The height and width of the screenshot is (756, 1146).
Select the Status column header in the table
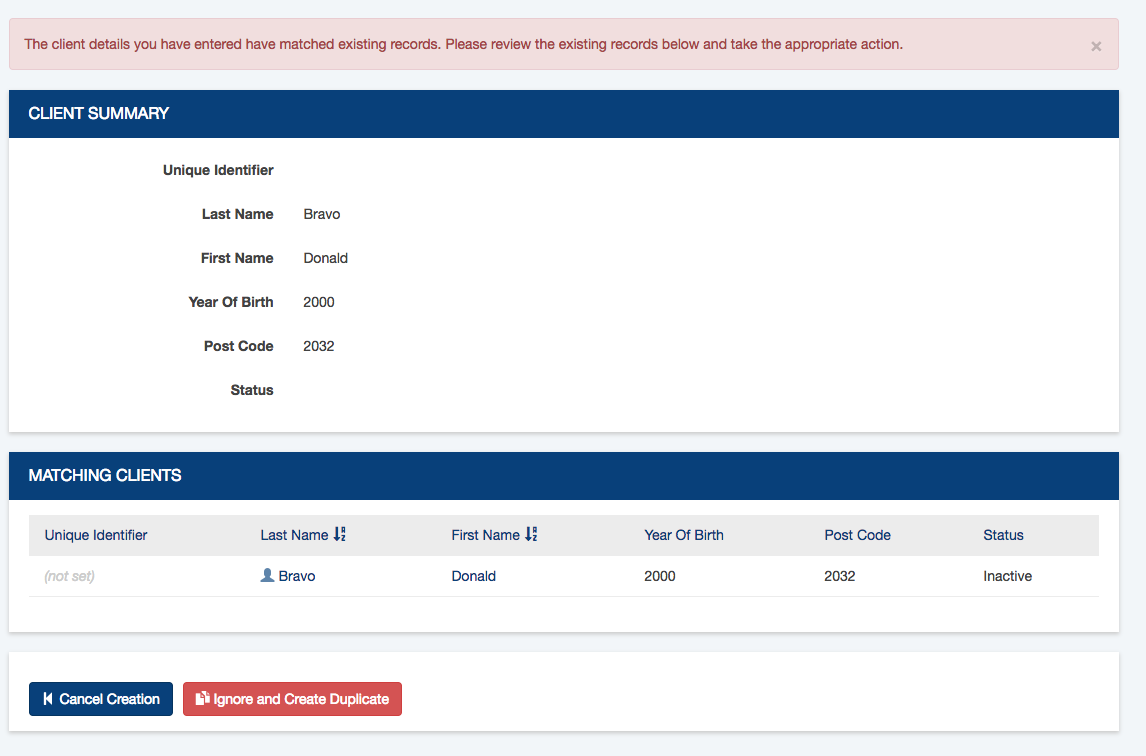point(1003,535)
